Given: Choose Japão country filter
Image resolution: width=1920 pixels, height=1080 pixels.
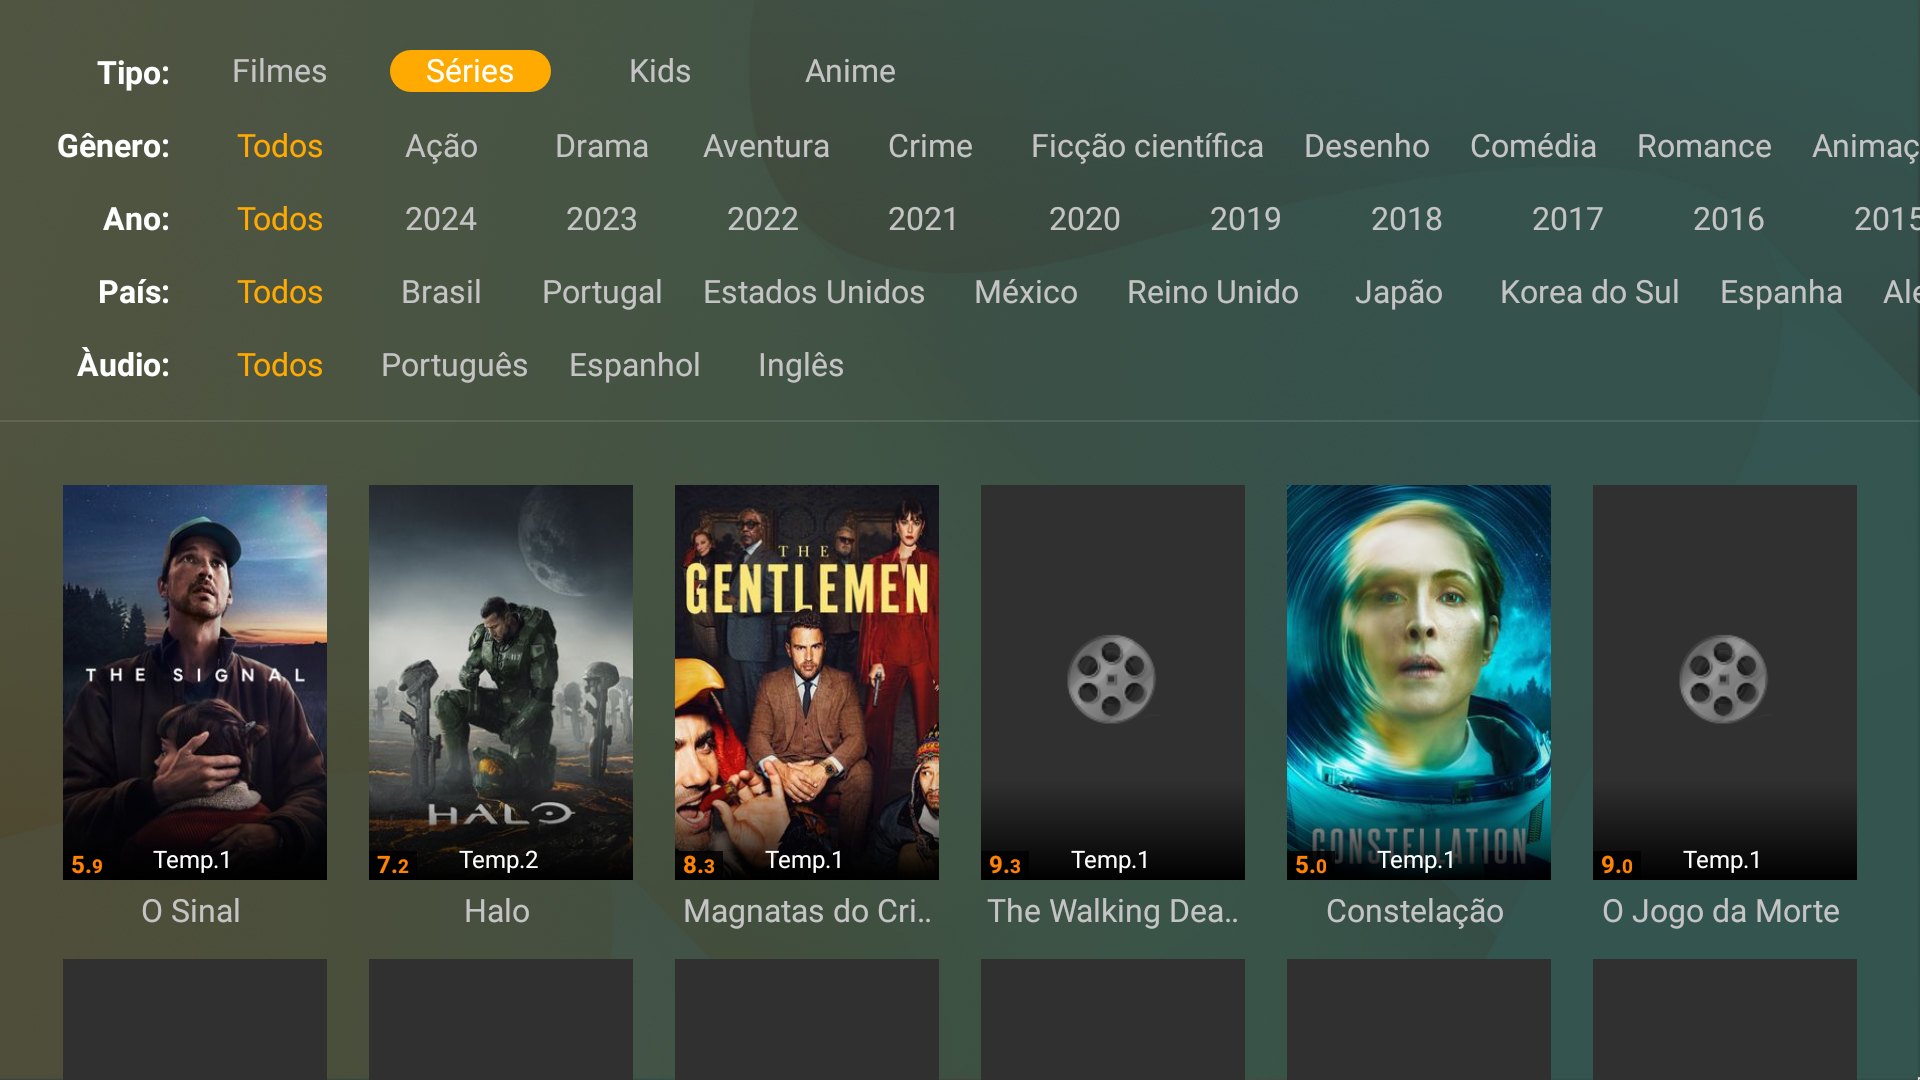Looking at the screenshot, I should 1399,292.
